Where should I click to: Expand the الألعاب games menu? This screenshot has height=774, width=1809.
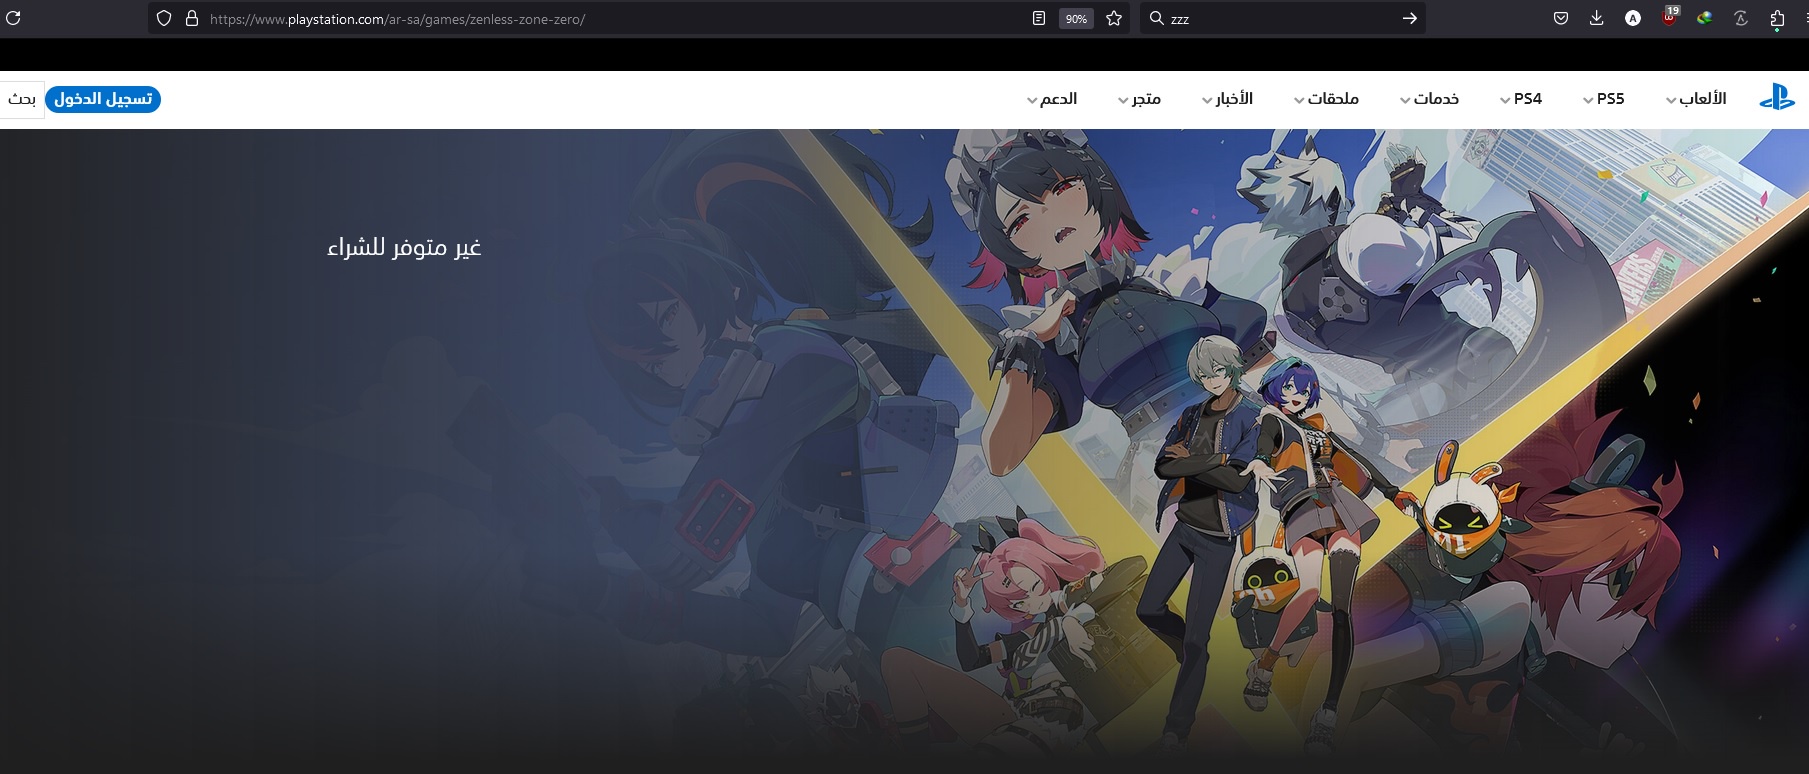coord(1696,99)
